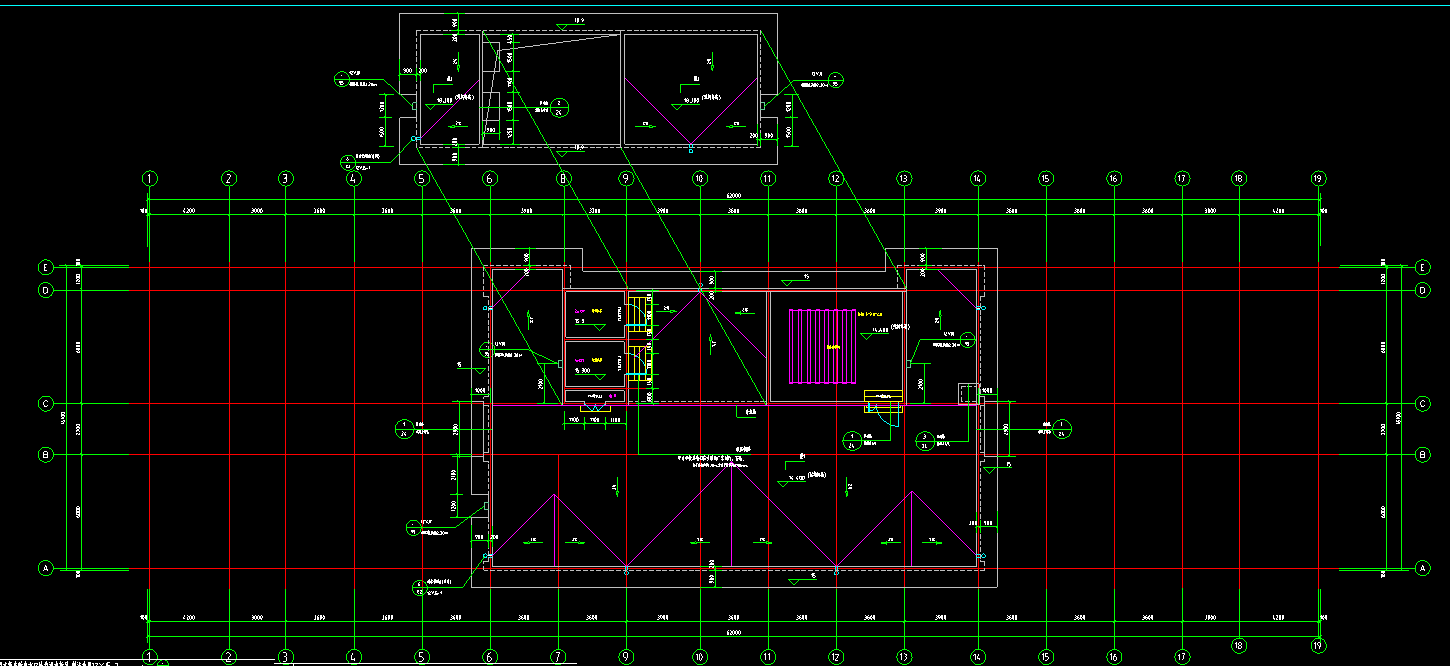Click axis bubble C on the right side
This screenshot has width=1450, height=666.
click(1422, 404)
